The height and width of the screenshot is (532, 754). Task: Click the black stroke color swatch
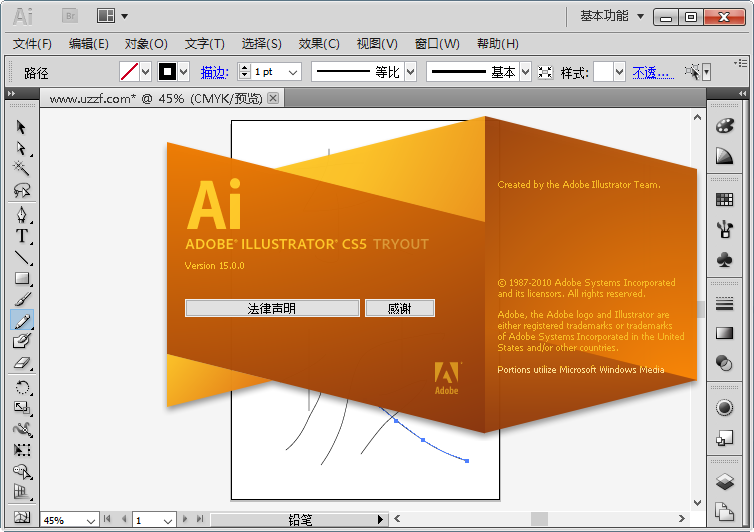[167, 72]
